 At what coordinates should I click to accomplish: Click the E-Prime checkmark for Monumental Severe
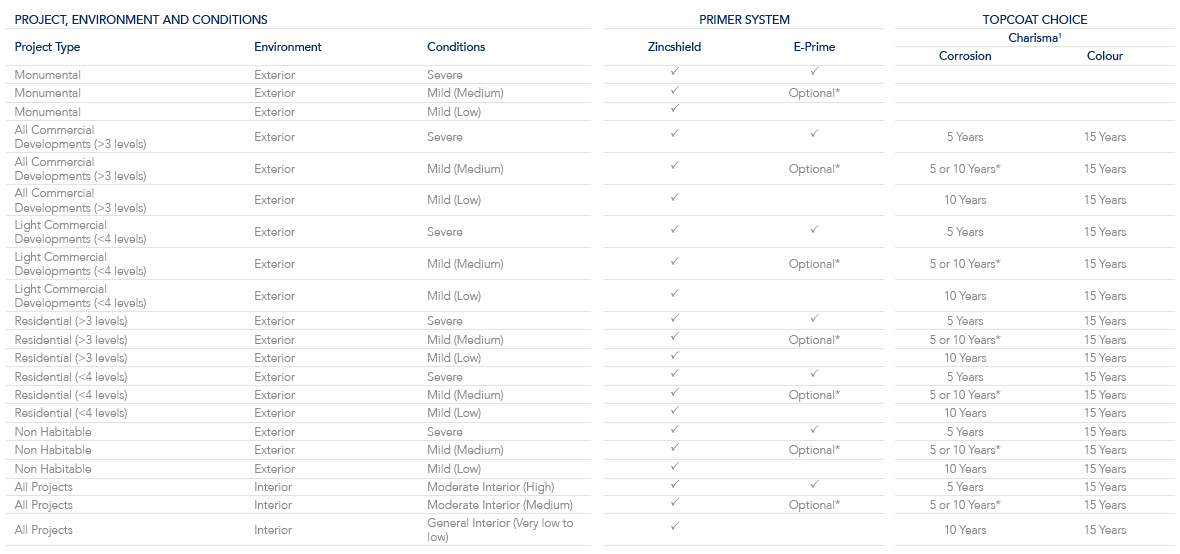point(814,72)
